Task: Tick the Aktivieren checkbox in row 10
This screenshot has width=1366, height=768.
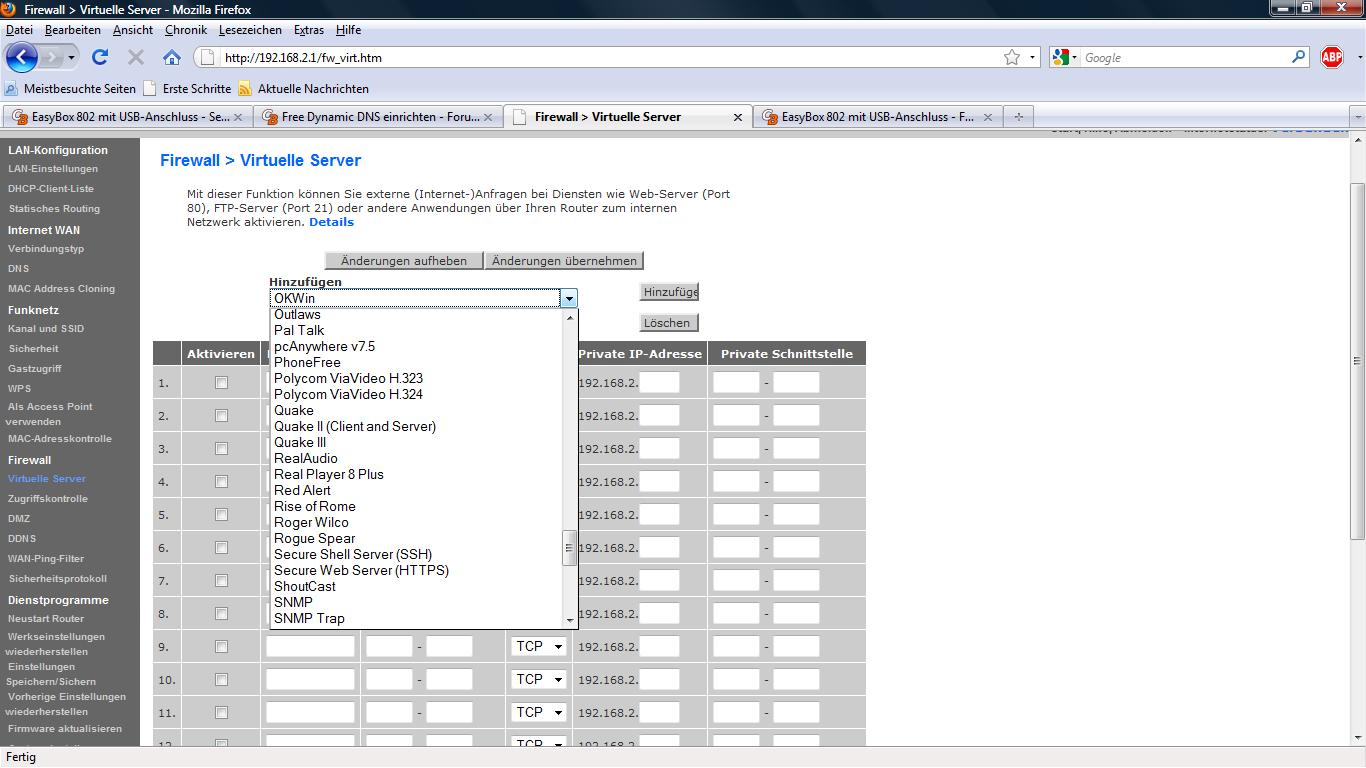Action: click(221, 680)
